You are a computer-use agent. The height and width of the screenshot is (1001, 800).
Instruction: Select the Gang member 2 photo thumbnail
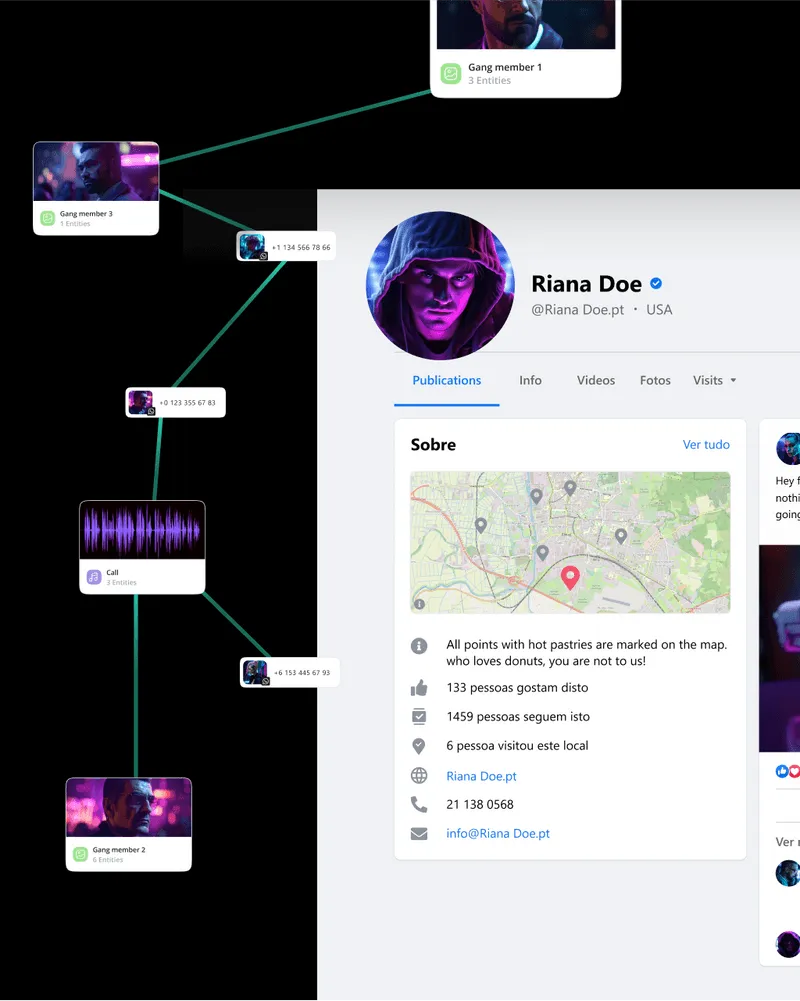coord(128,808)
